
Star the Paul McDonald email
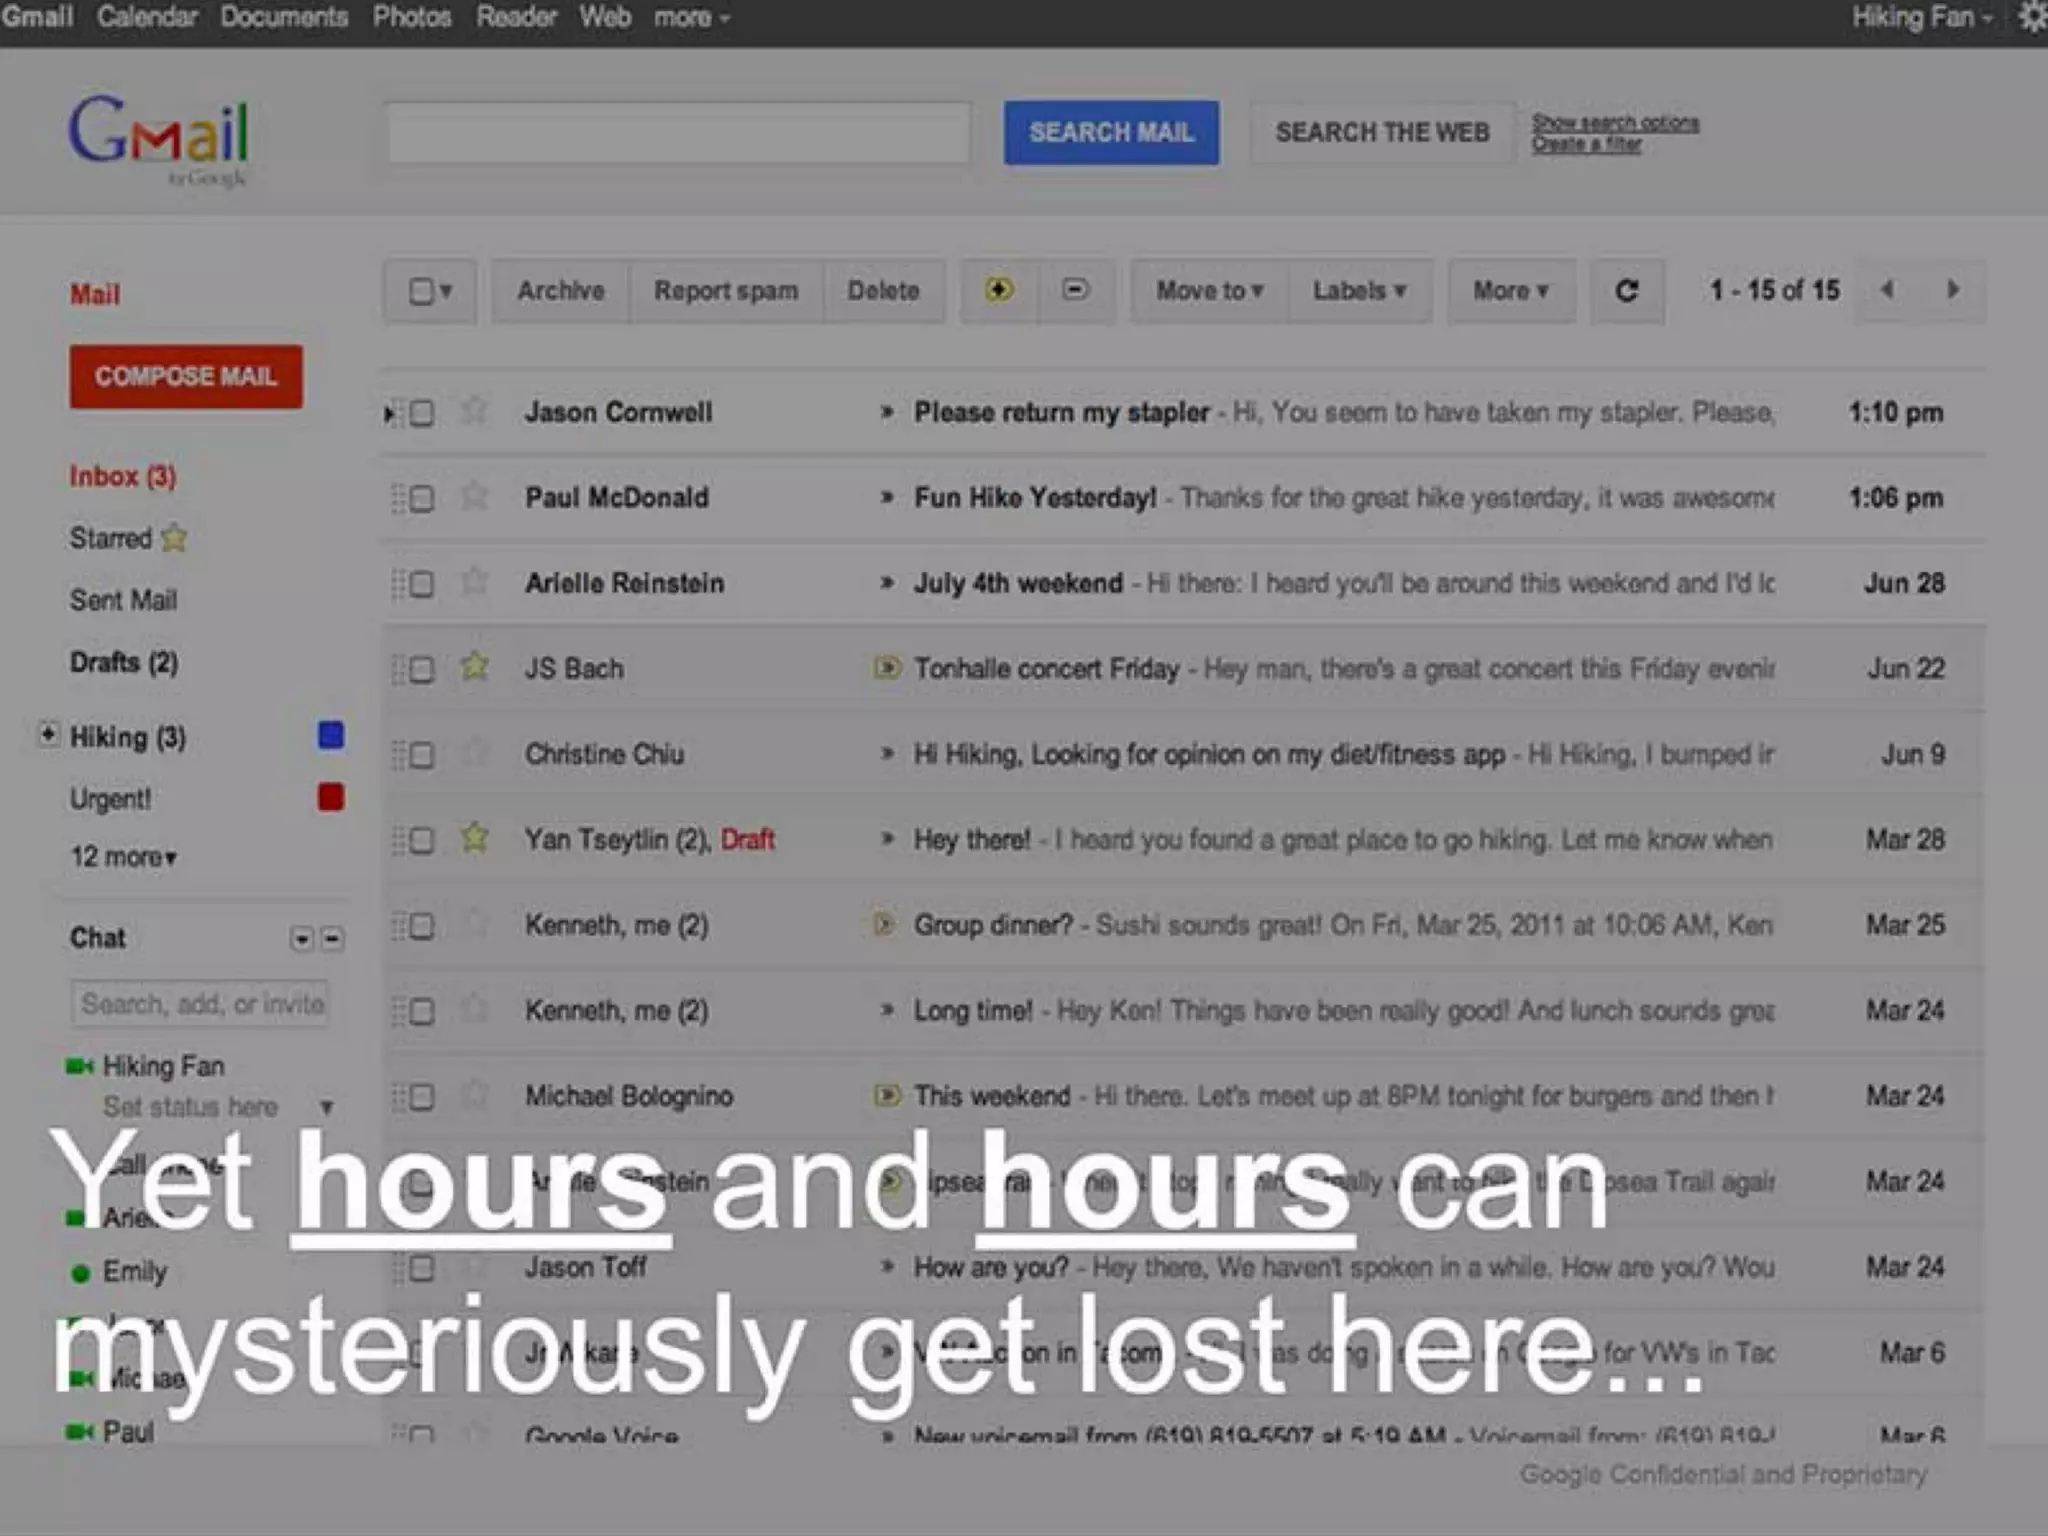click(x=475, y=496)
